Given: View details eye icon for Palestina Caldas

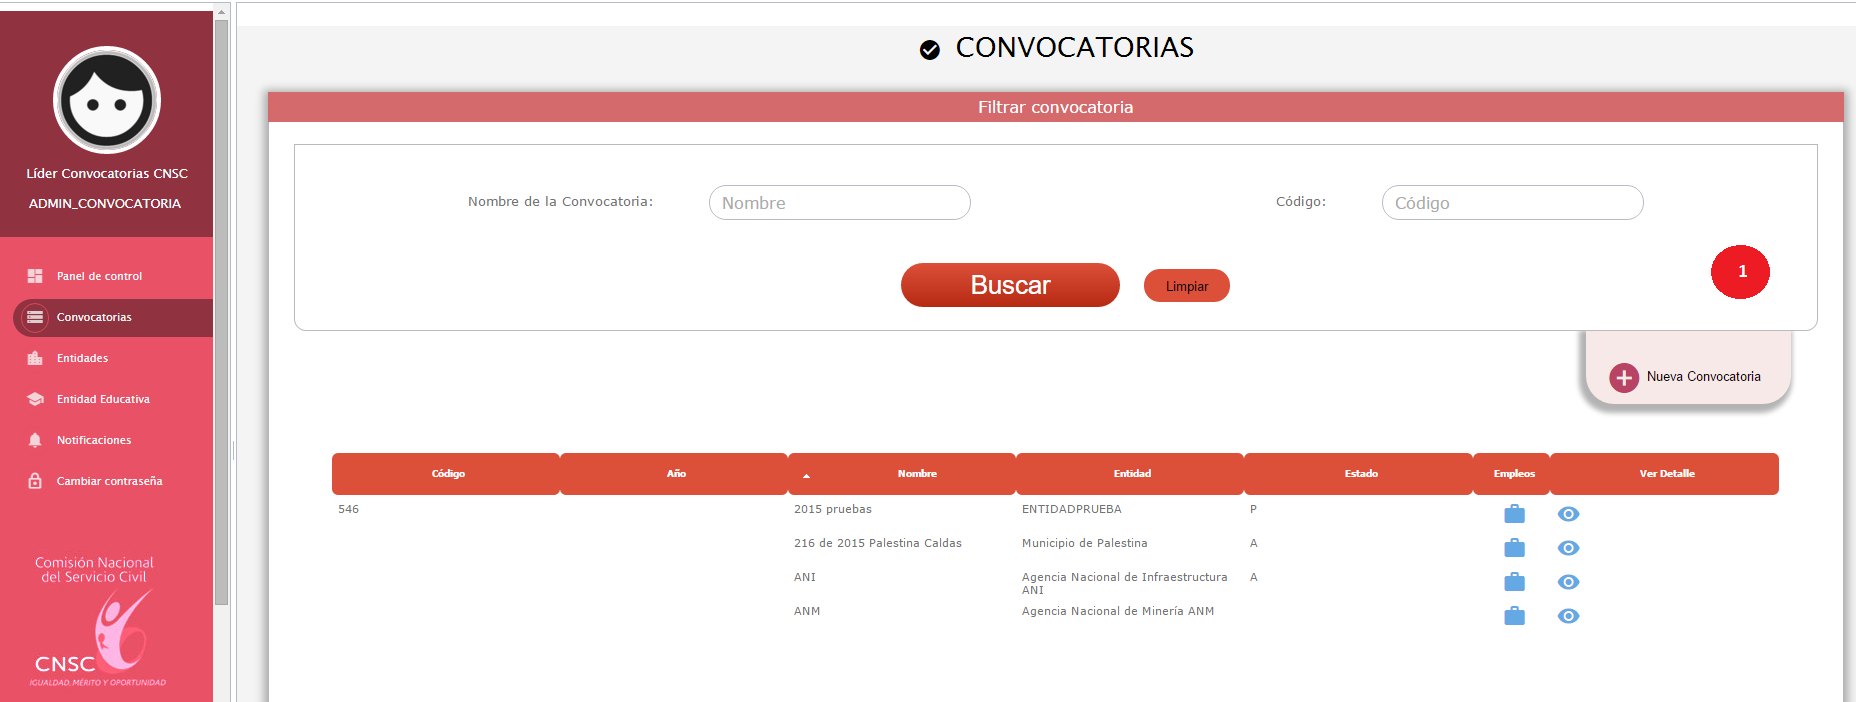Looking at the screenshot, I should click(1568, 548).
